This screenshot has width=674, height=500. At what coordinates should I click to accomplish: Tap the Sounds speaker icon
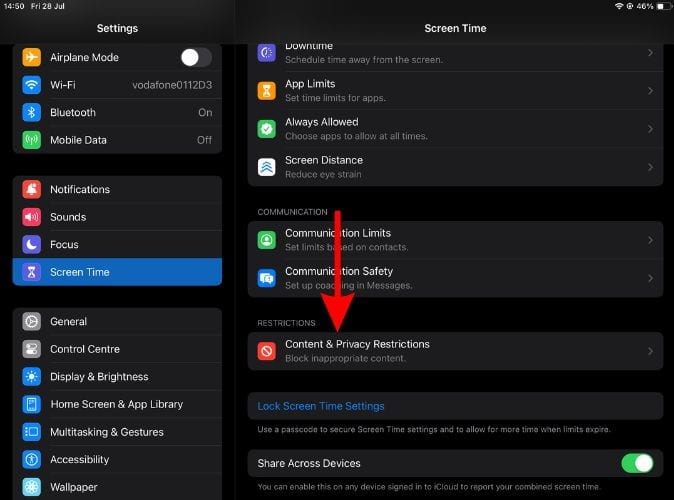32,217
